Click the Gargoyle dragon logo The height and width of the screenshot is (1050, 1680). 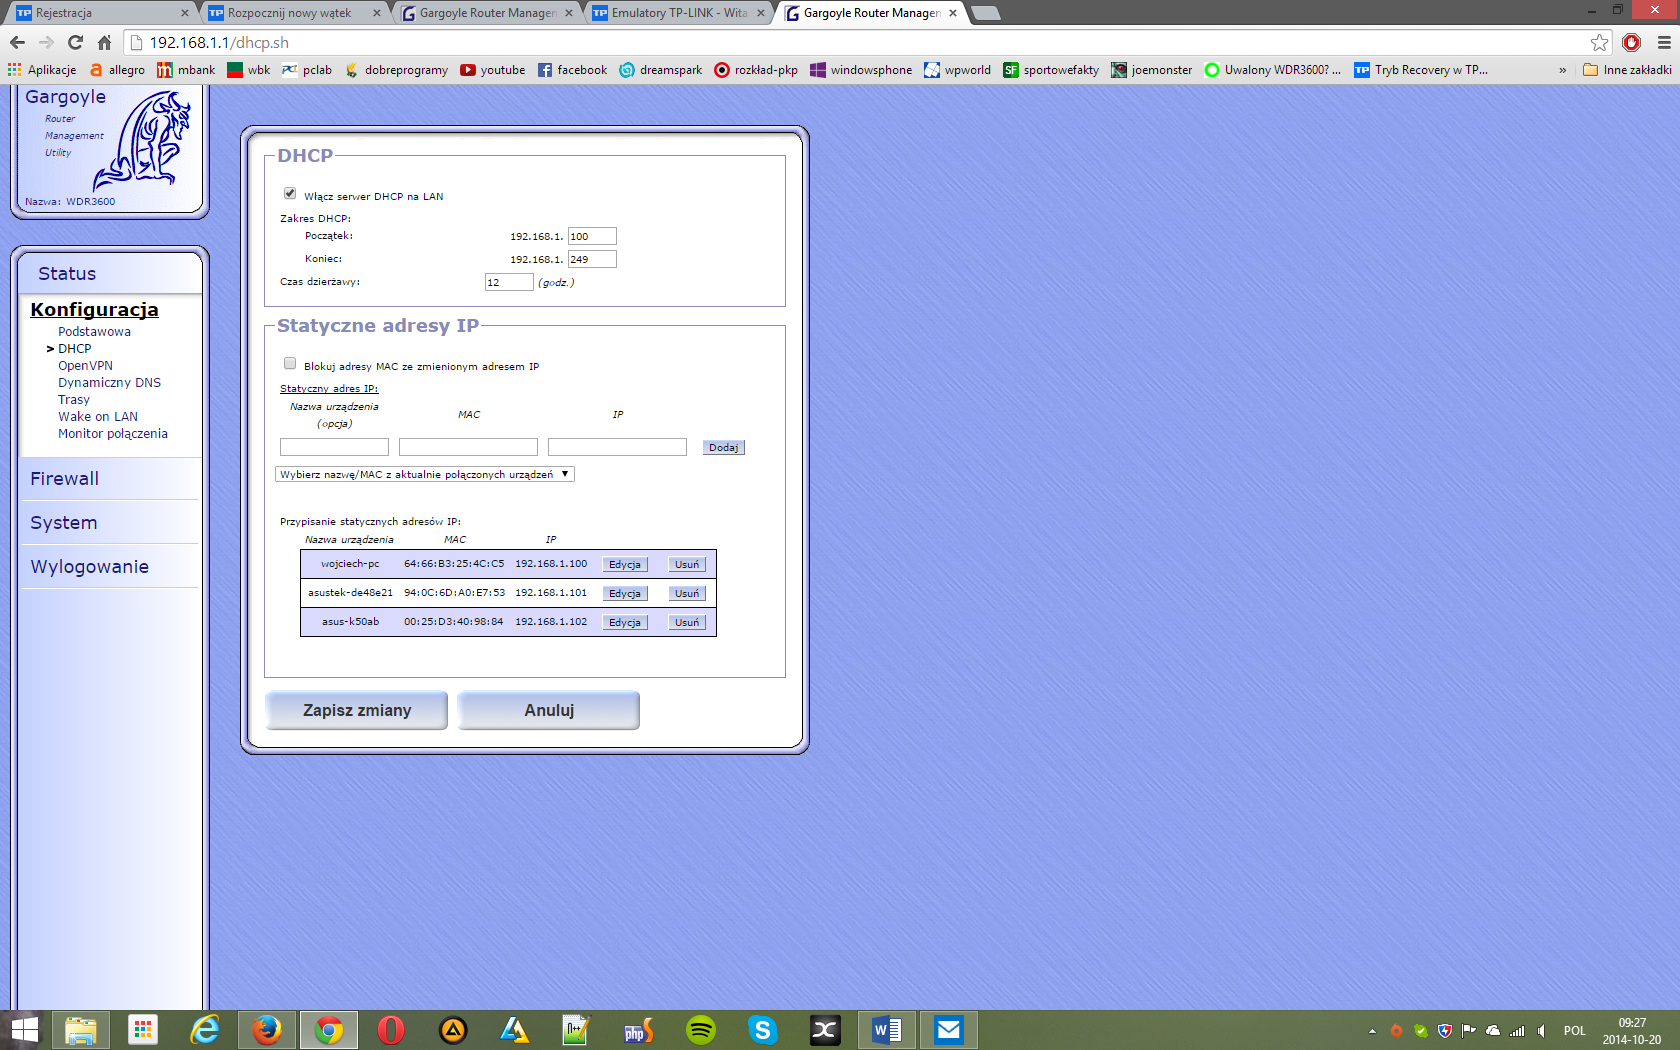coord(145,140)
